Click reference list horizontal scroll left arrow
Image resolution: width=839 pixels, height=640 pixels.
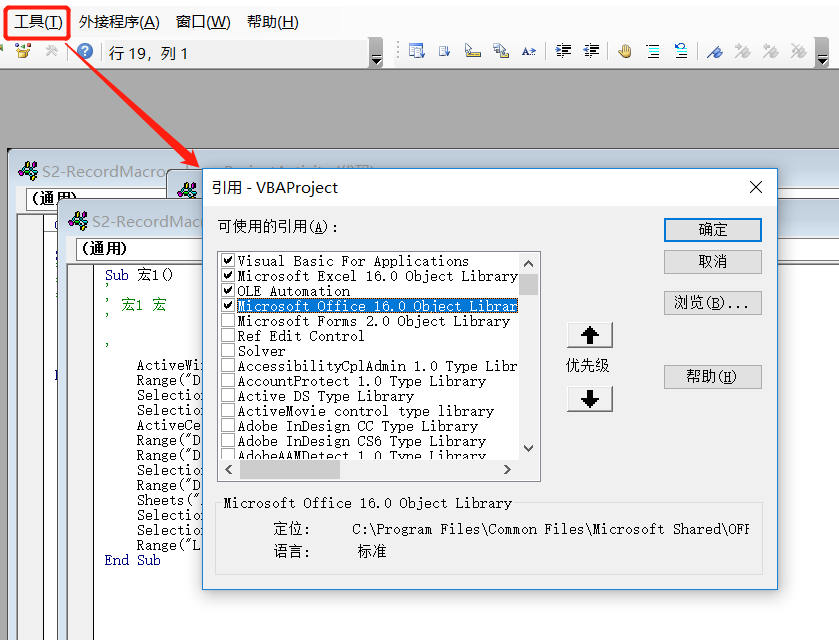[229, 469]
